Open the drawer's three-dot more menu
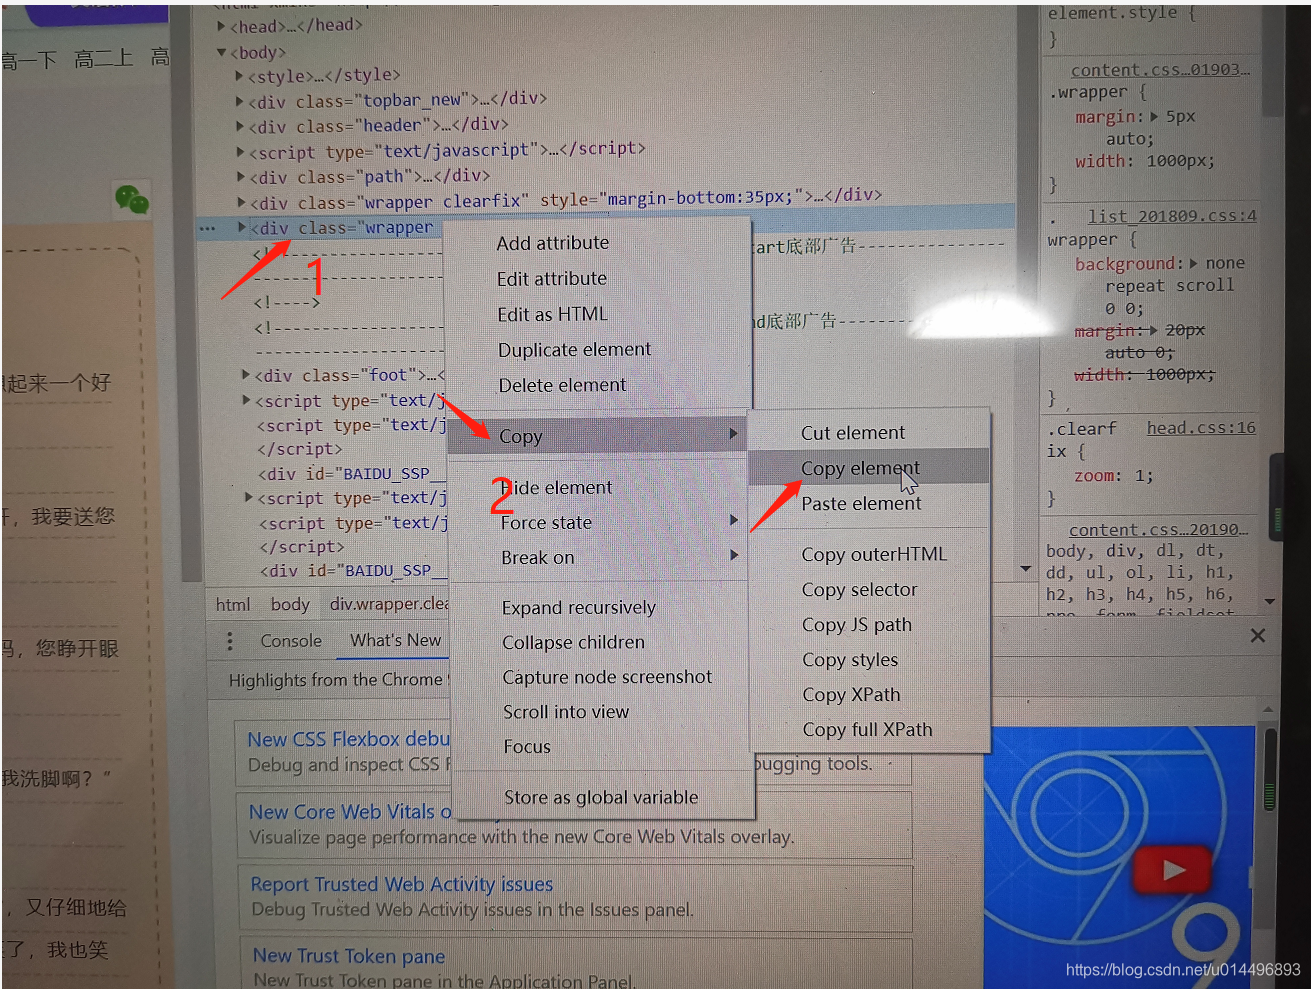 tap(230, 641)
